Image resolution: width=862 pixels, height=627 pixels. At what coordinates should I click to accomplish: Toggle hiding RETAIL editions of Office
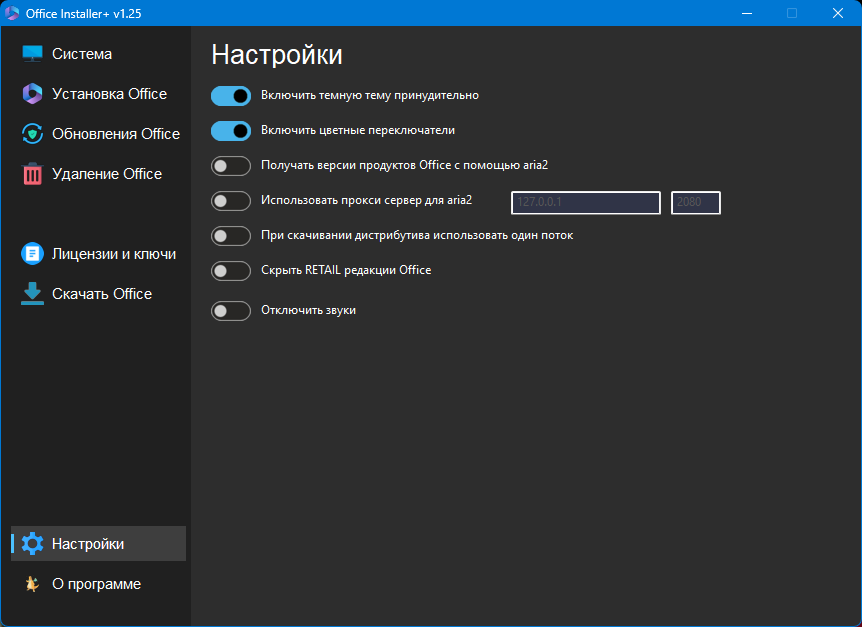click(231, 271)
